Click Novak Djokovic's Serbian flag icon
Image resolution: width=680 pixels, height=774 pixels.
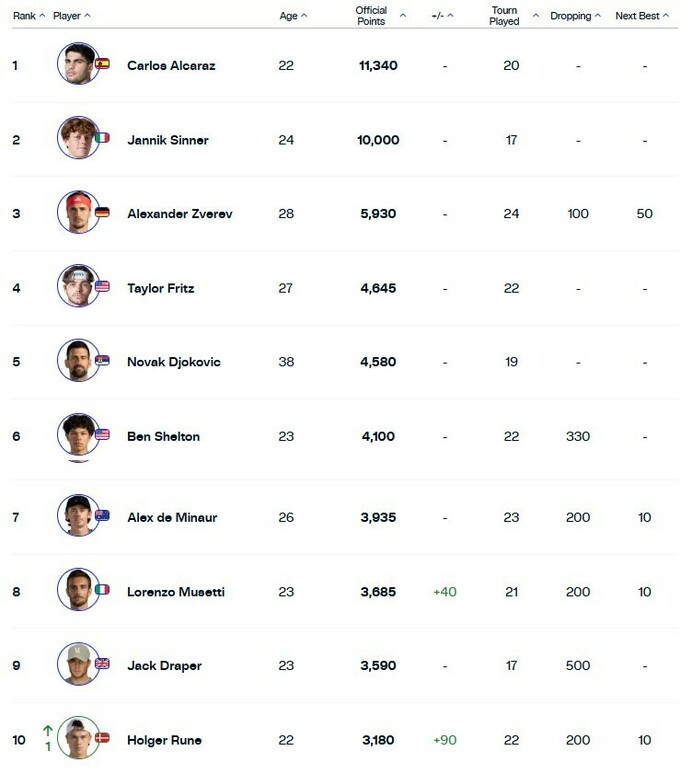(x=103, y=361)
